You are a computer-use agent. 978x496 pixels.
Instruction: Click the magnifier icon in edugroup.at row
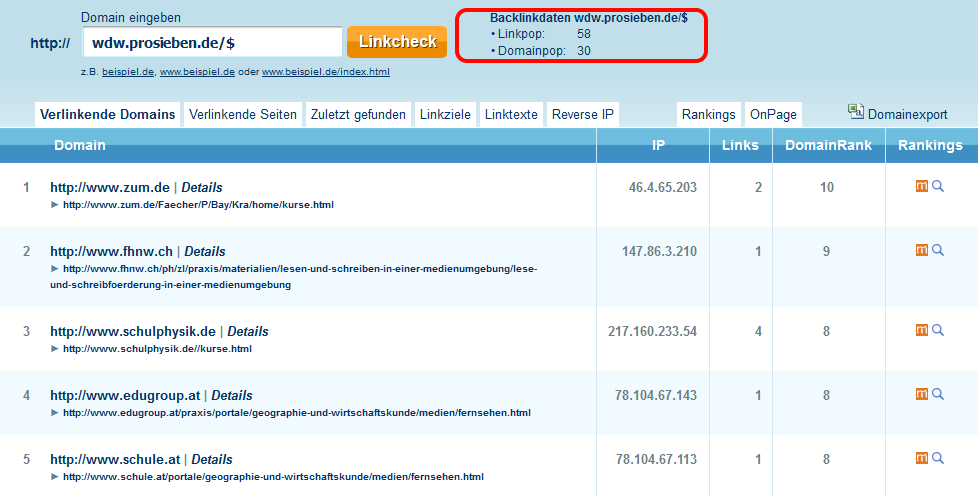pyautogui.click(x=937, y=394)
